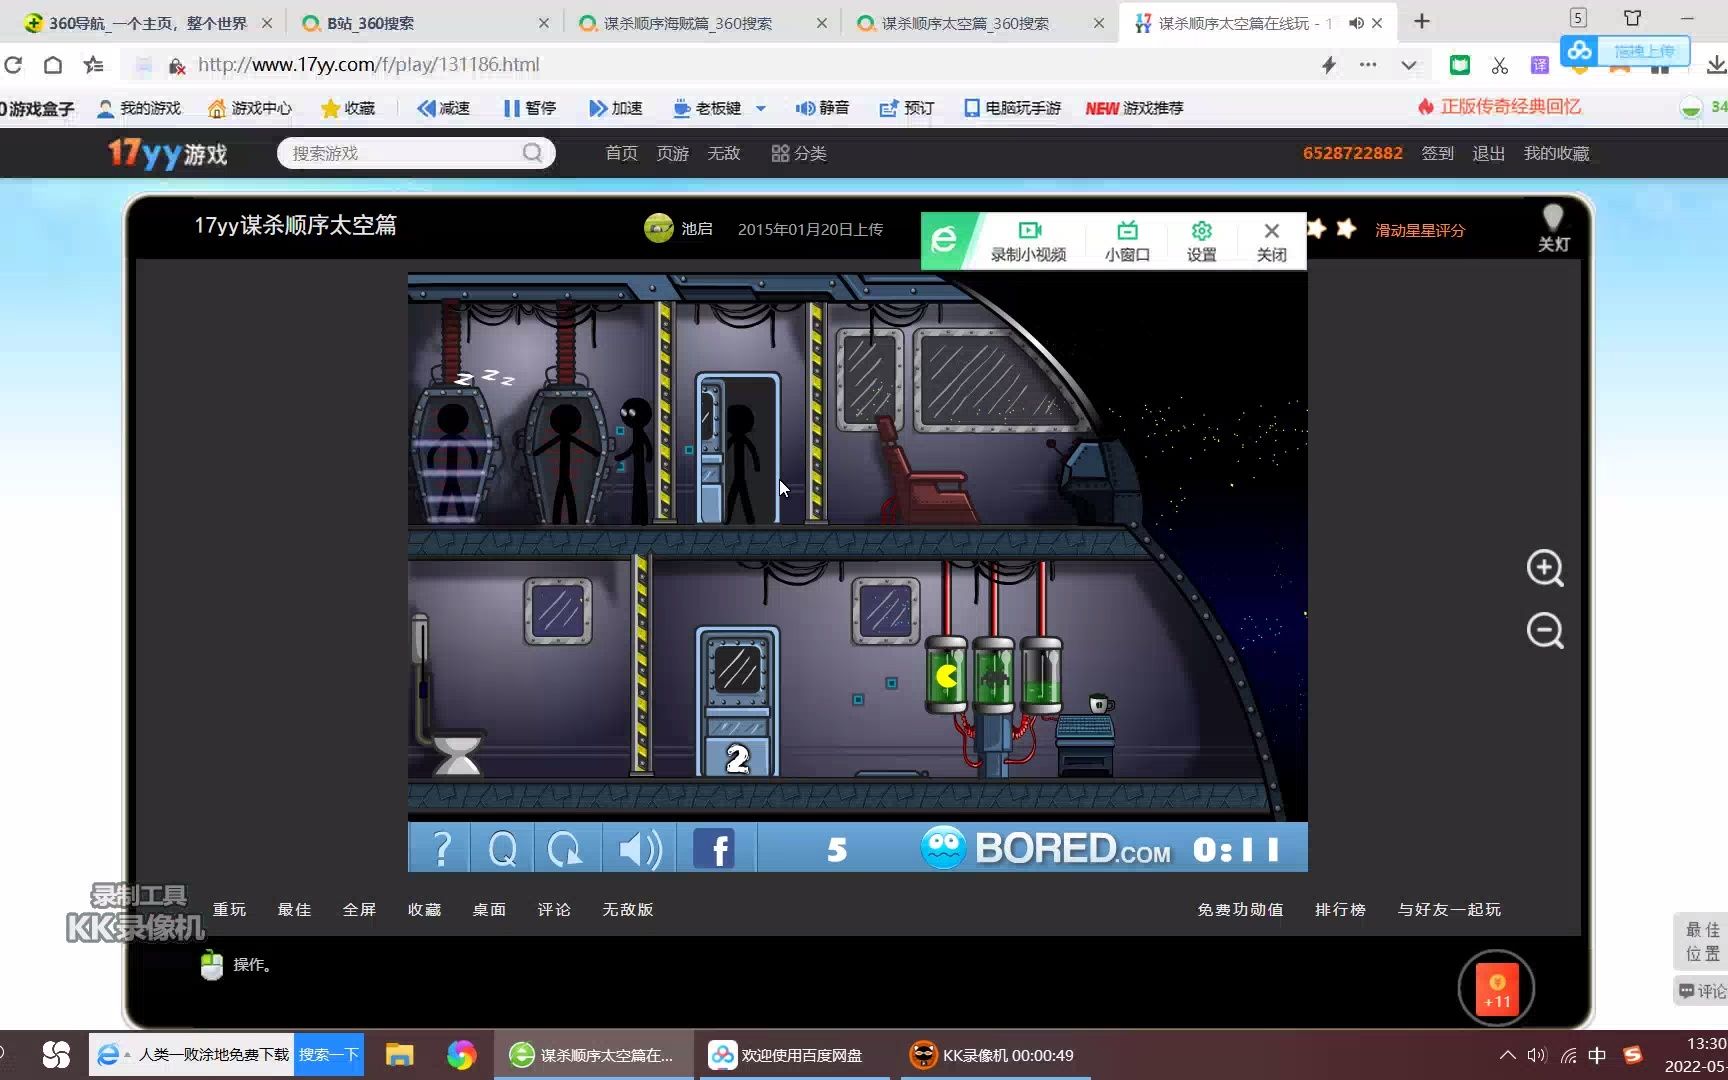
Task: Open the 最佳位置 side button
Action: point(1702,941)
